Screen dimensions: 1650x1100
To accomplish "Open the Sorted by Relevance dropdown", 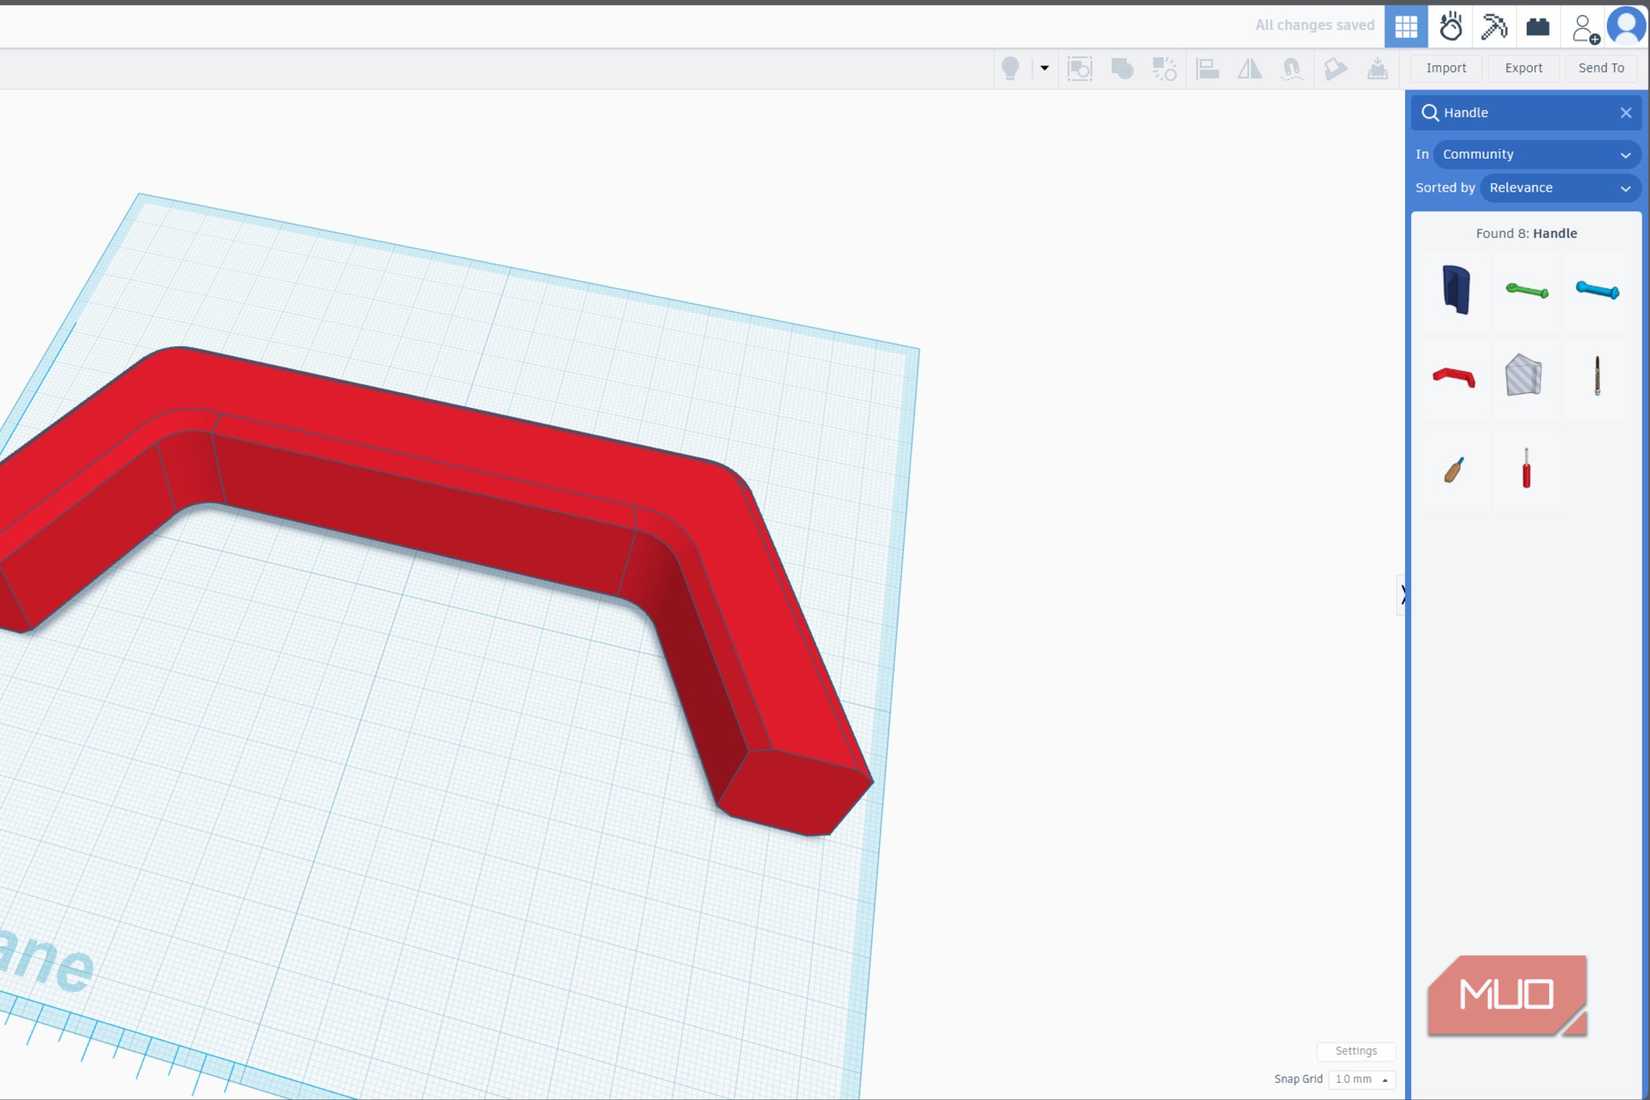I will pyautogui.click(x=1559, y=188).
